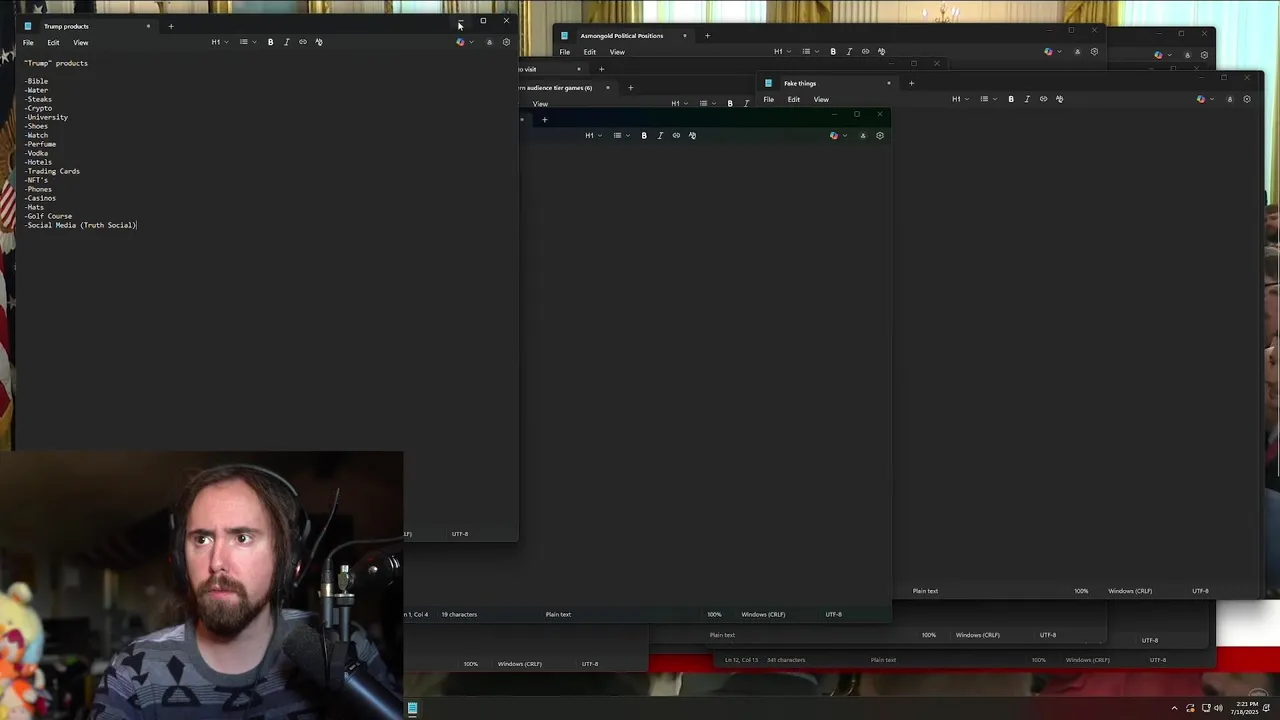
Task: Open Edit menu in Trump products window
Action: click(x=53, y=42)
